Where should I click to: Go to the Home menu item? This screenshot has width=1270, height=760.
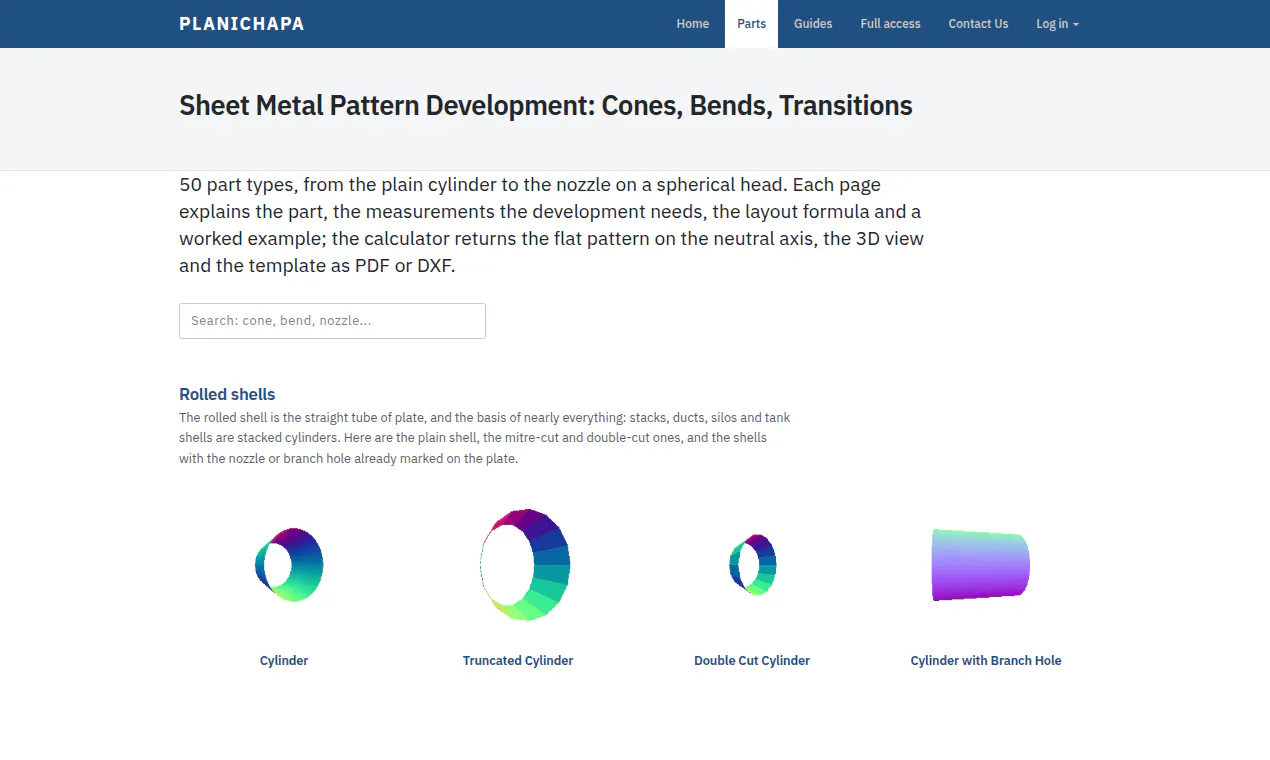pyautogui.click(x=693, y=24)
